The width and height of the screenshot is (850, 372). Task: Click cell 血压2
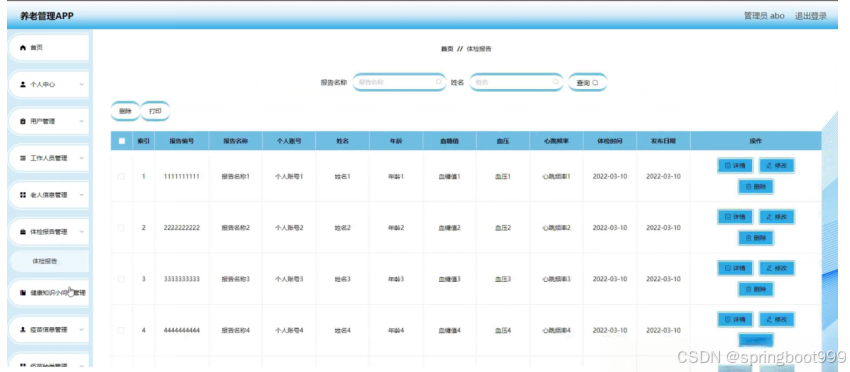click(503, 228)
